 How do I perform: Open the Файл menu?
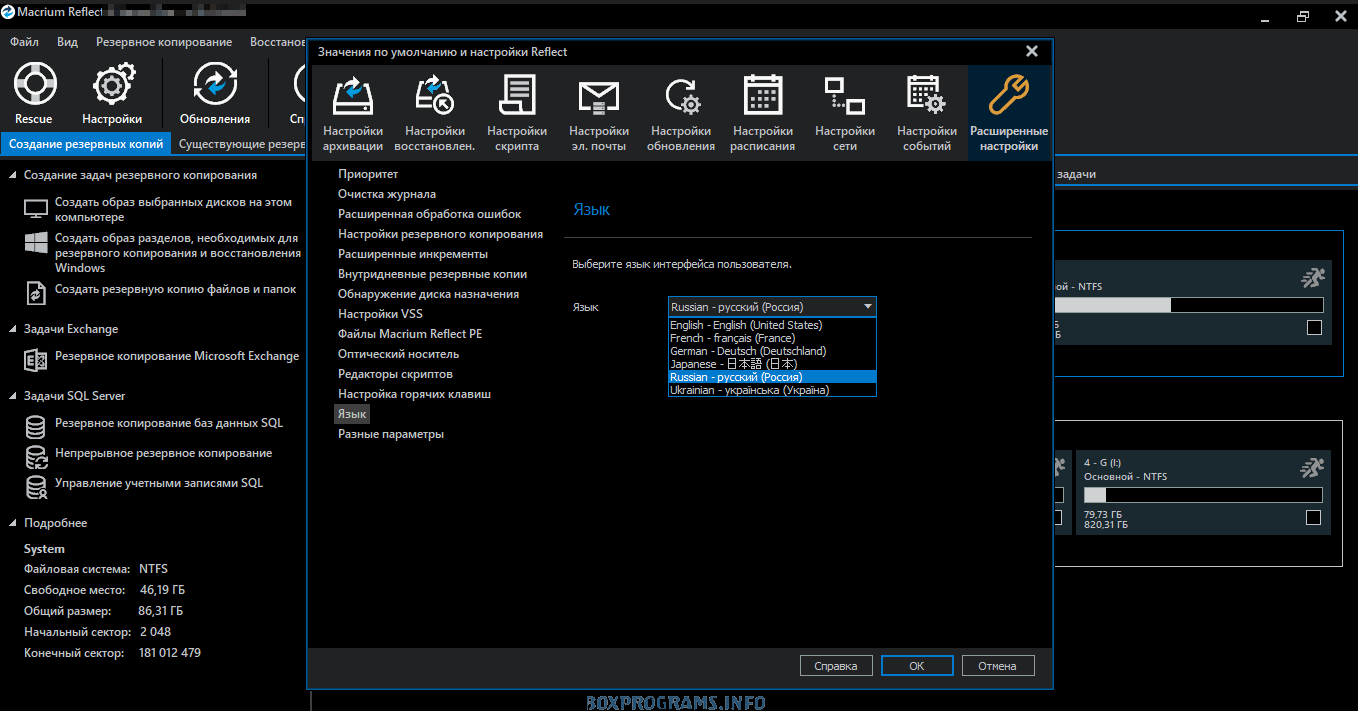click(24, 42)
